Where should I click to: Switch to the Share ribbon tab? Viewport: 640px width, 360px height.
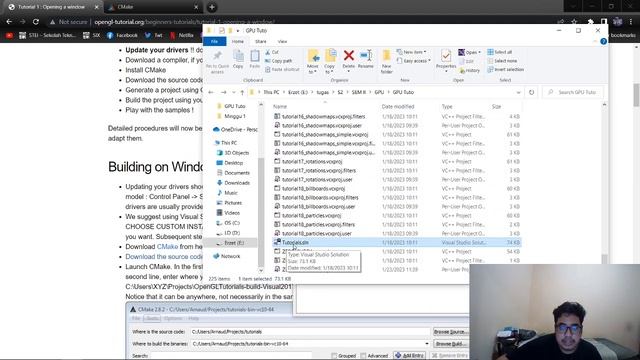[x=260, y=41]
